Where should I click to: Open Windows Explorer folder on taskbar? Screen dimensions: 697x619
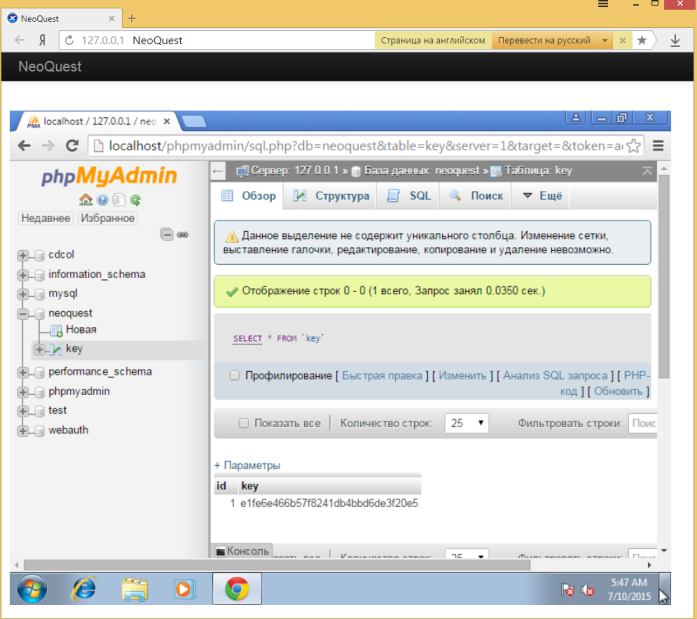pyautogui.click(x=135, y=590)
